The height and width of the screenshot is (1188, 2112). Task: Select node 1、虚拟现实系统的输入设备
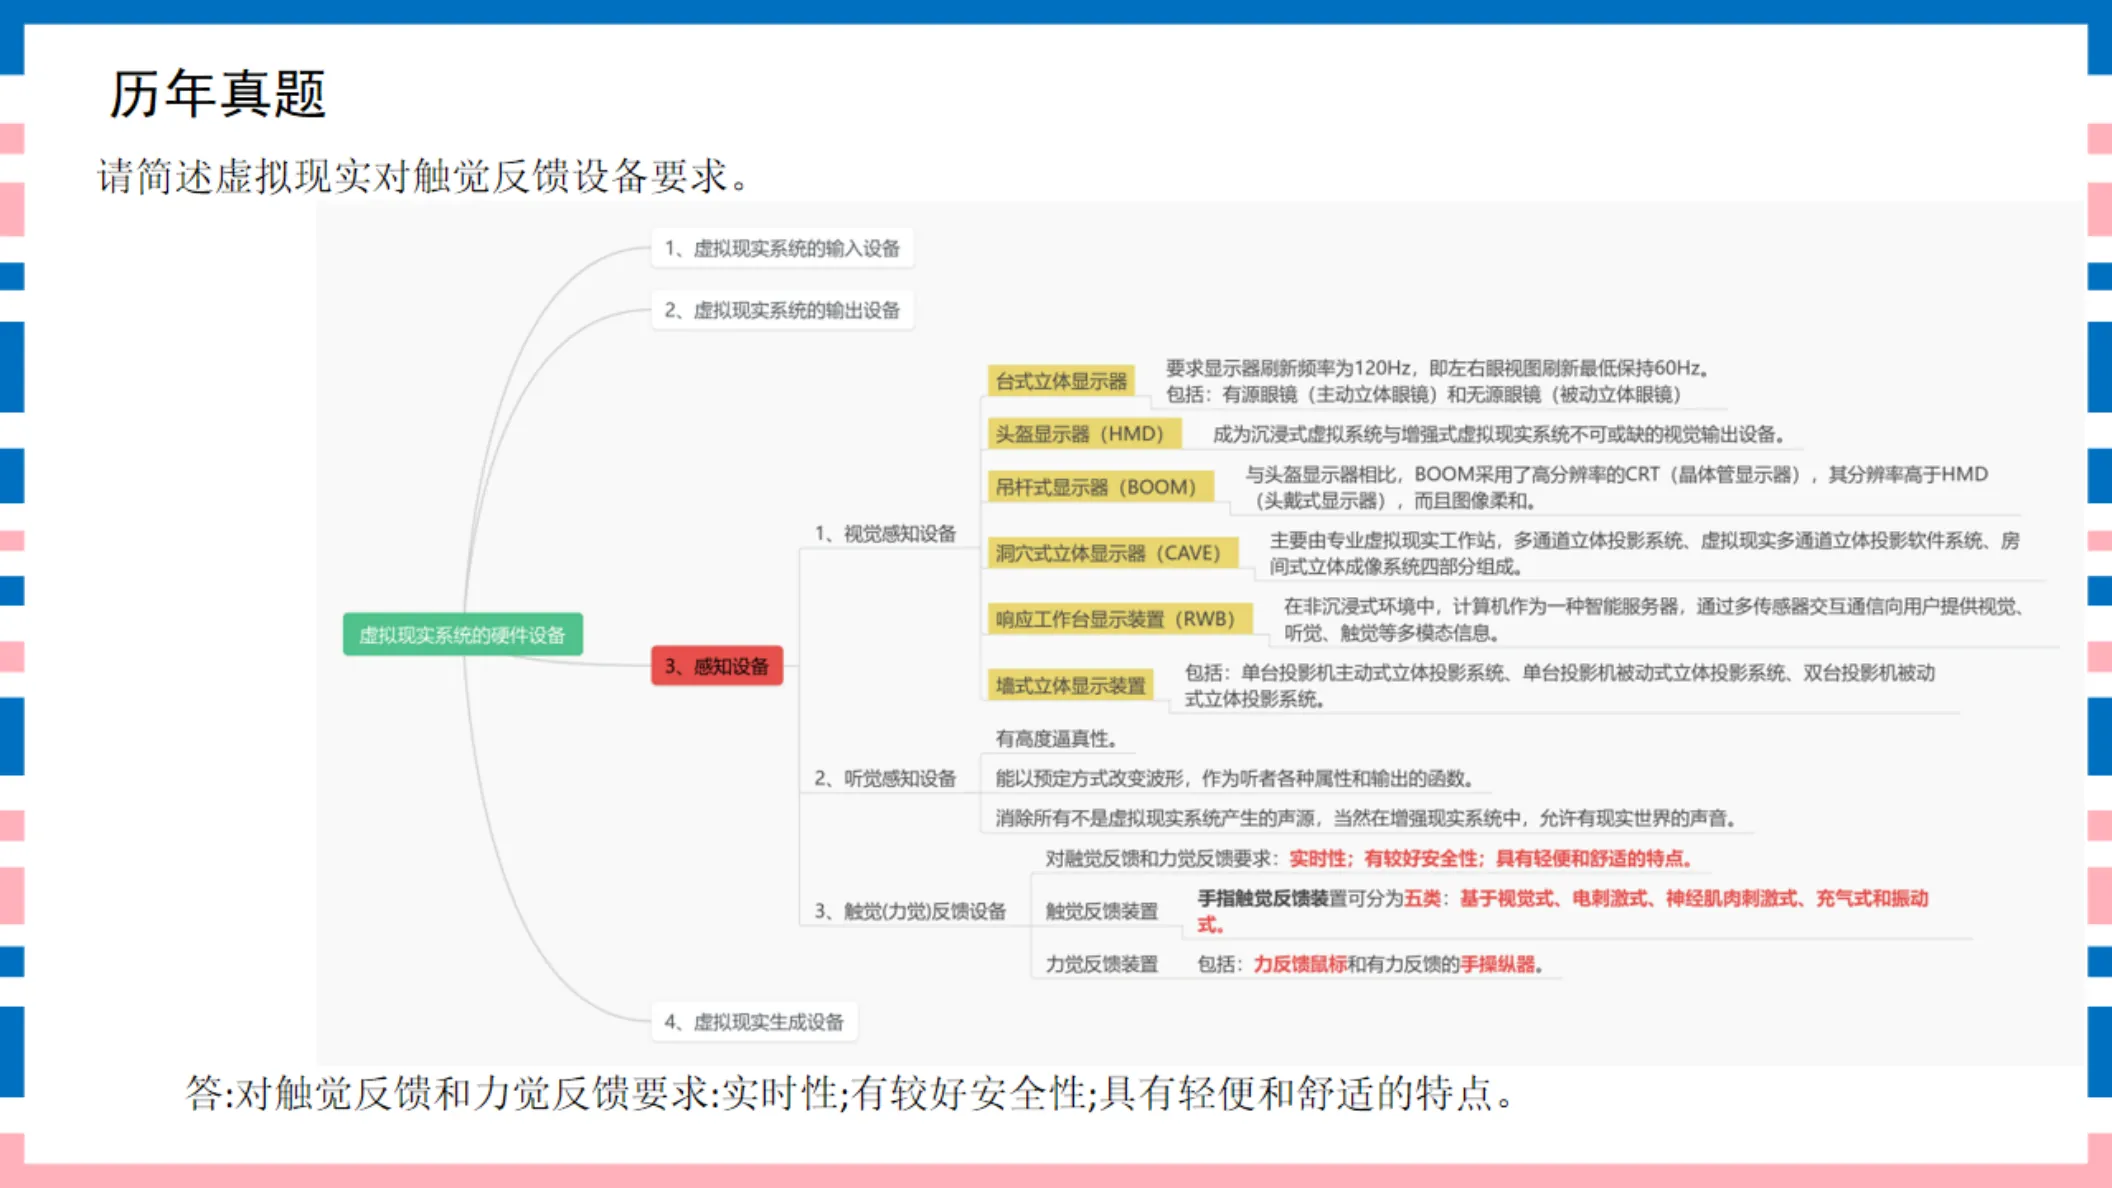point(782,248)
